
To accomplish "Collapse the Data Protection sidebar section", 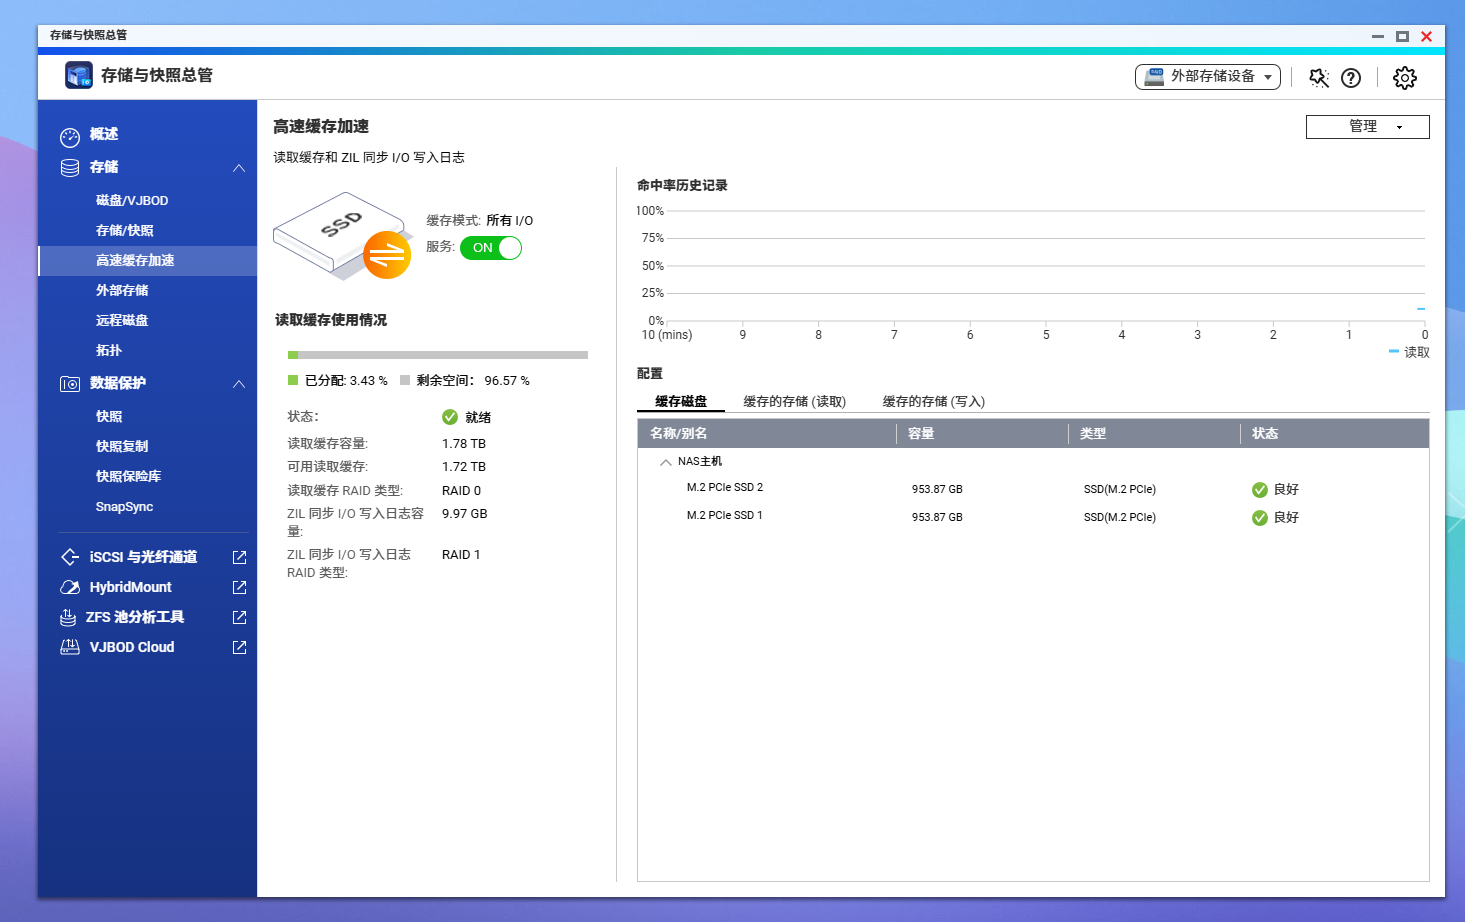I will point(239,384).
